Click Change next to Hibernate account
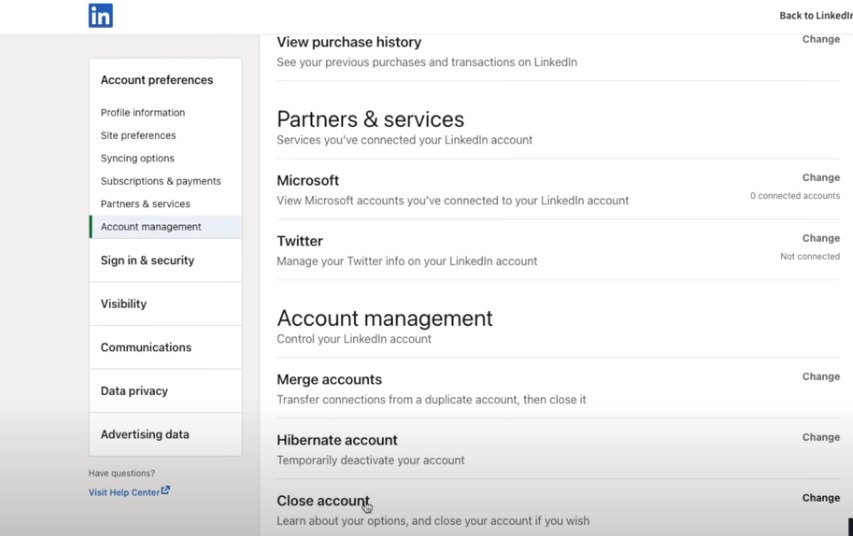 [x=820, y=437]
